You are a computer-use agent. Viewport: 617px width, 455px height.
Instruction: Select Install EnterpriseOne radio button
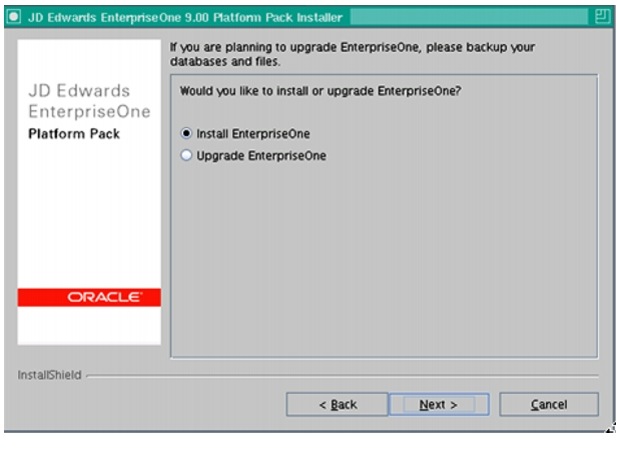[186, 133]
